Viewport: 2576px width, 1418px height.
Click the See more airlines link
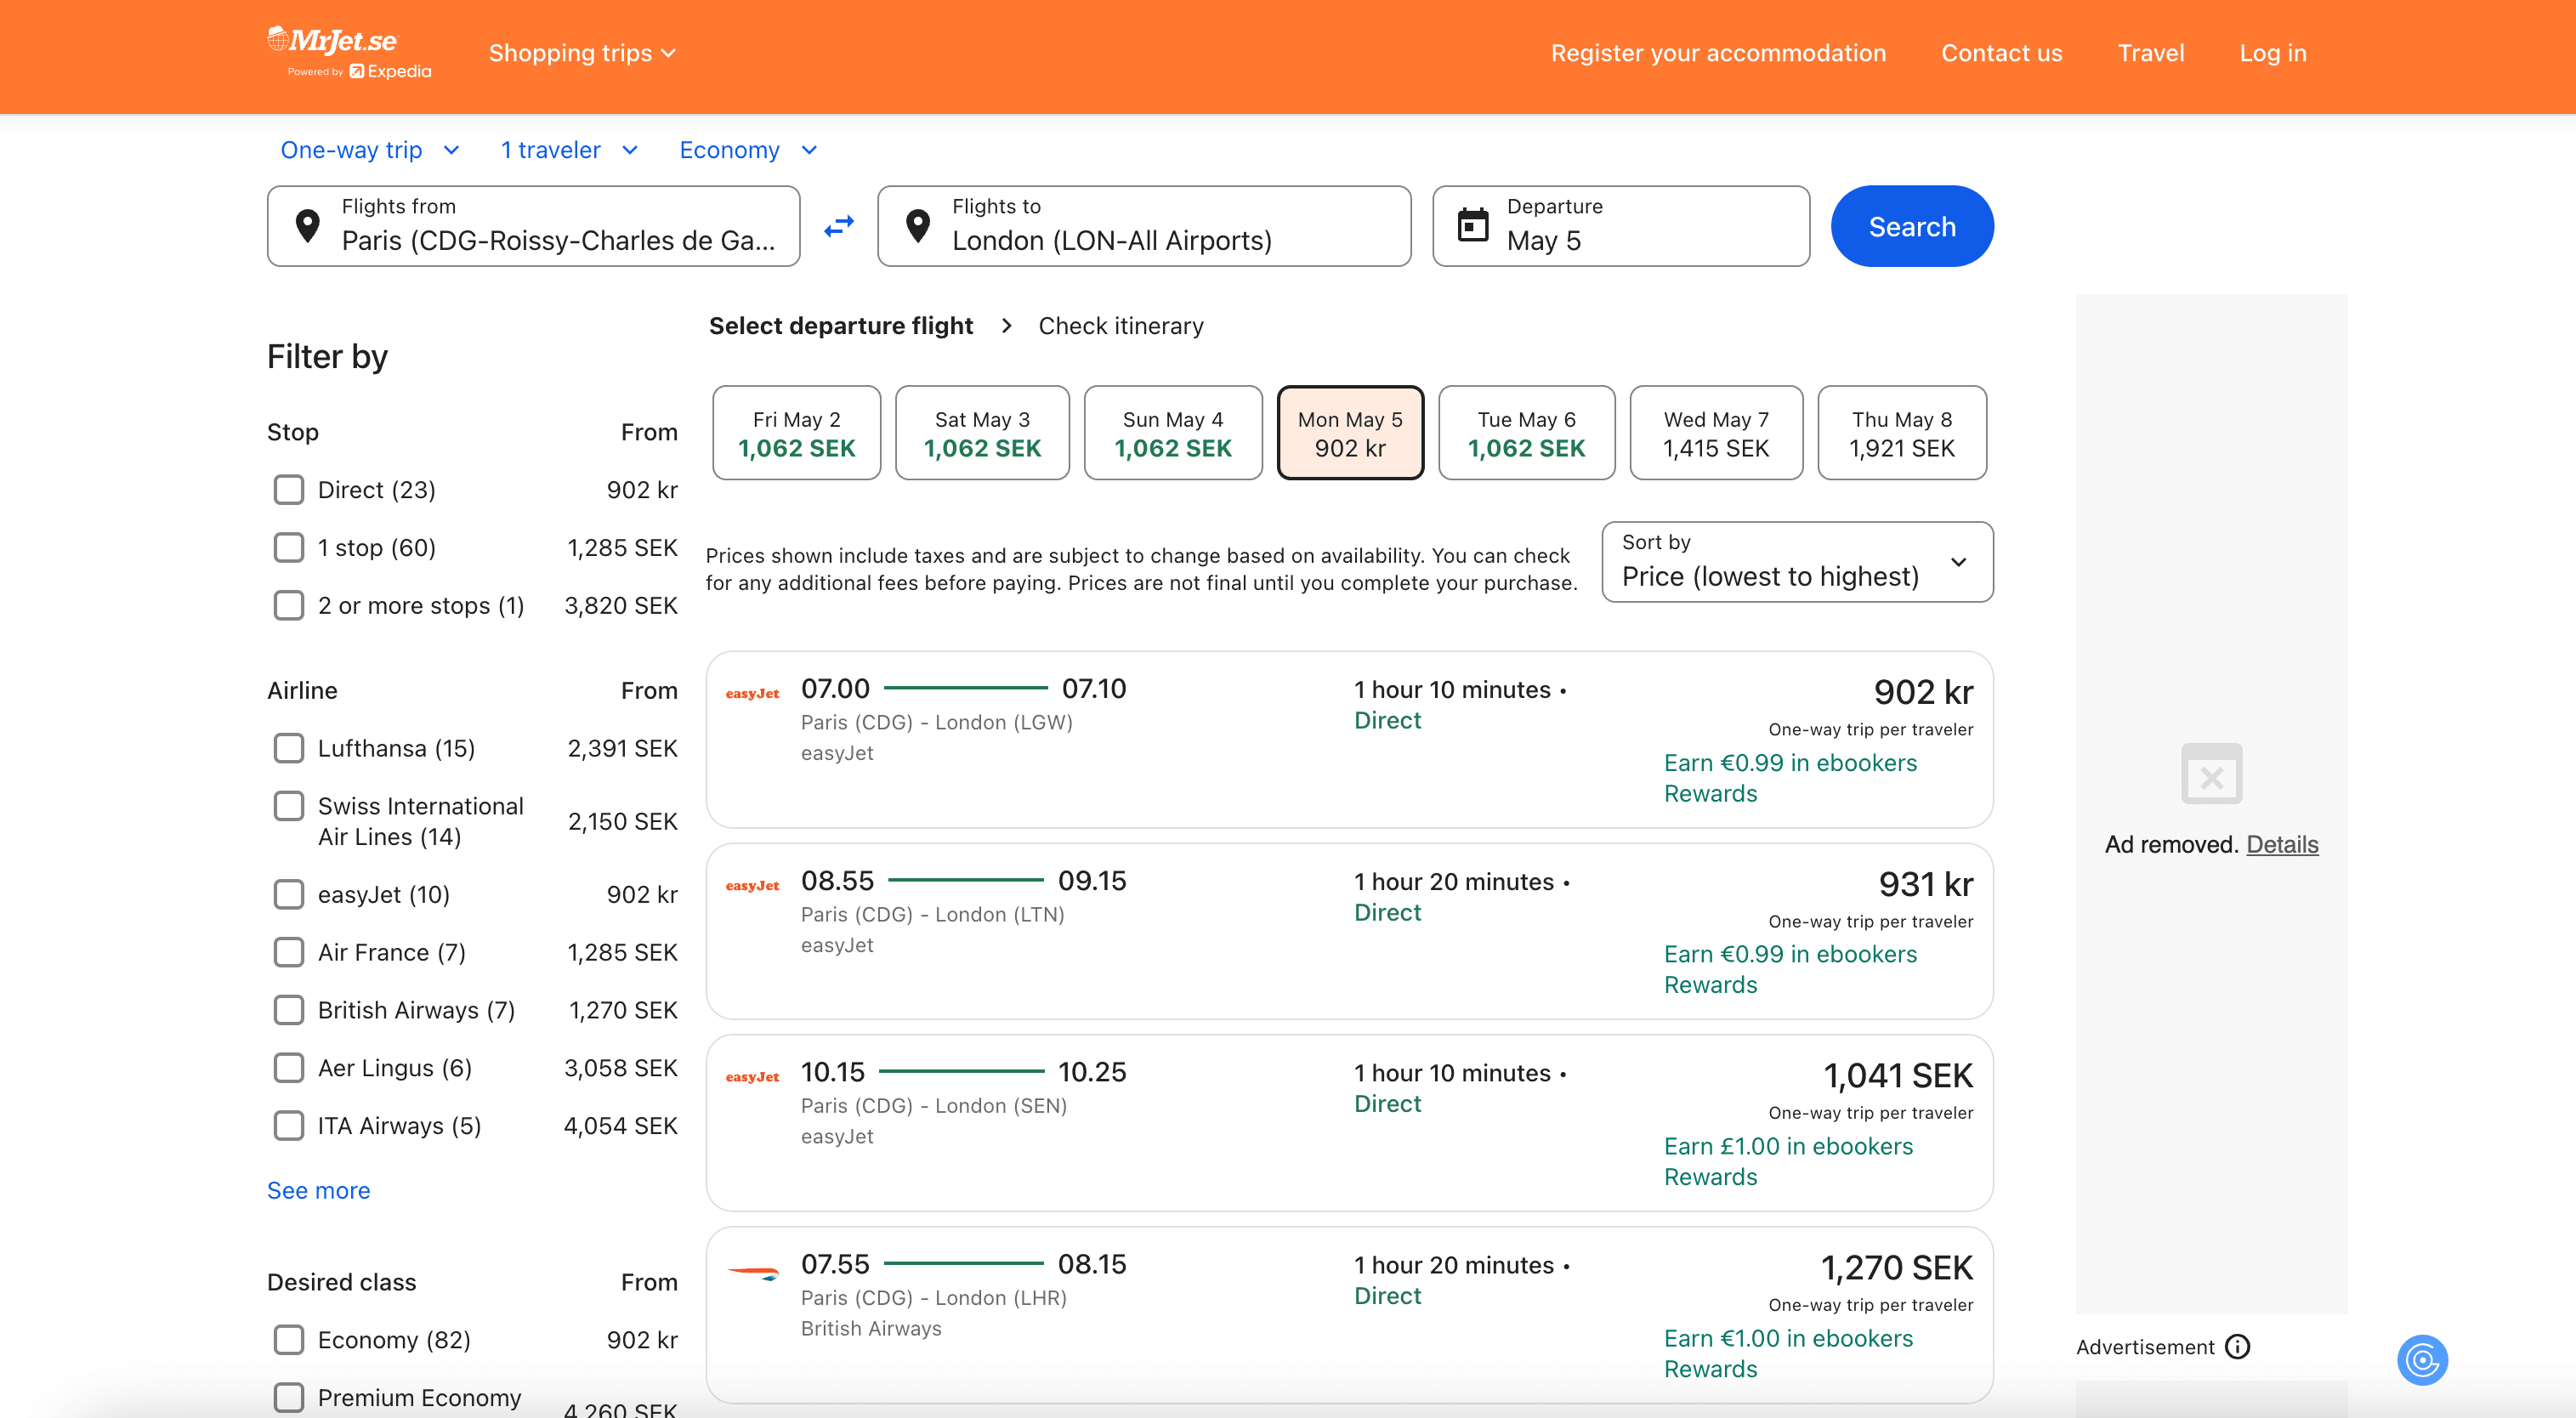point(318,1190)
